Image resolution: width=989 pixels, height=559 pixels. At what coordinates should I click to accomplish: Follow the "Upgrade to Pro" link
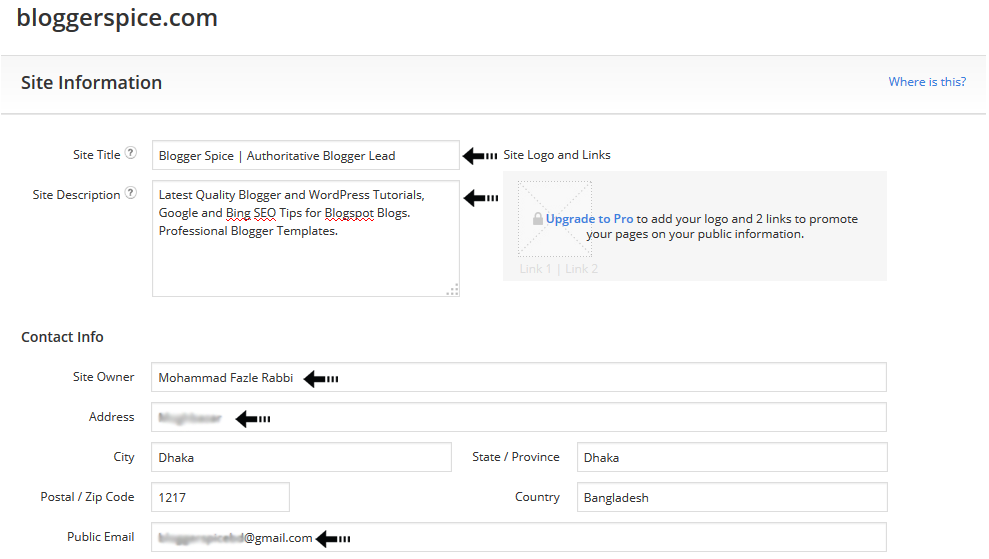(x=589, y=219)
